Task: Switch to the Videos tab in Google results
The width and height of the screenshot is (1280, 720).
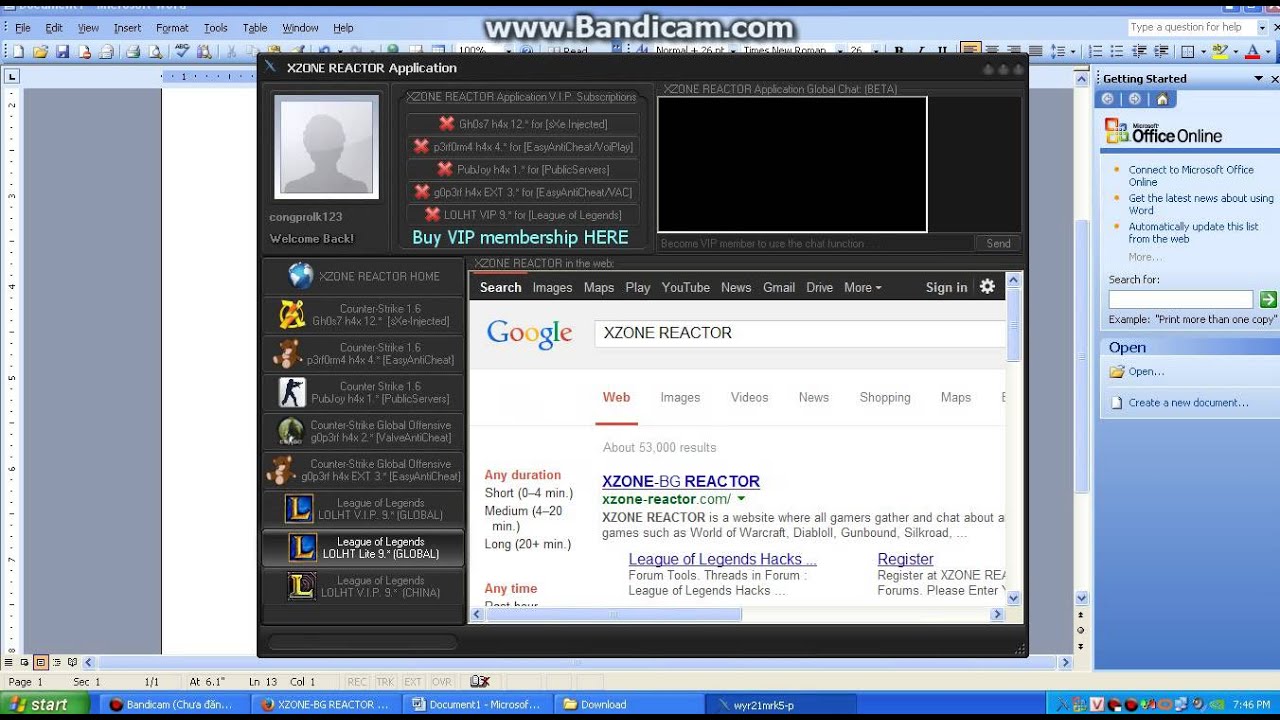Action: [x=749, y=397]
